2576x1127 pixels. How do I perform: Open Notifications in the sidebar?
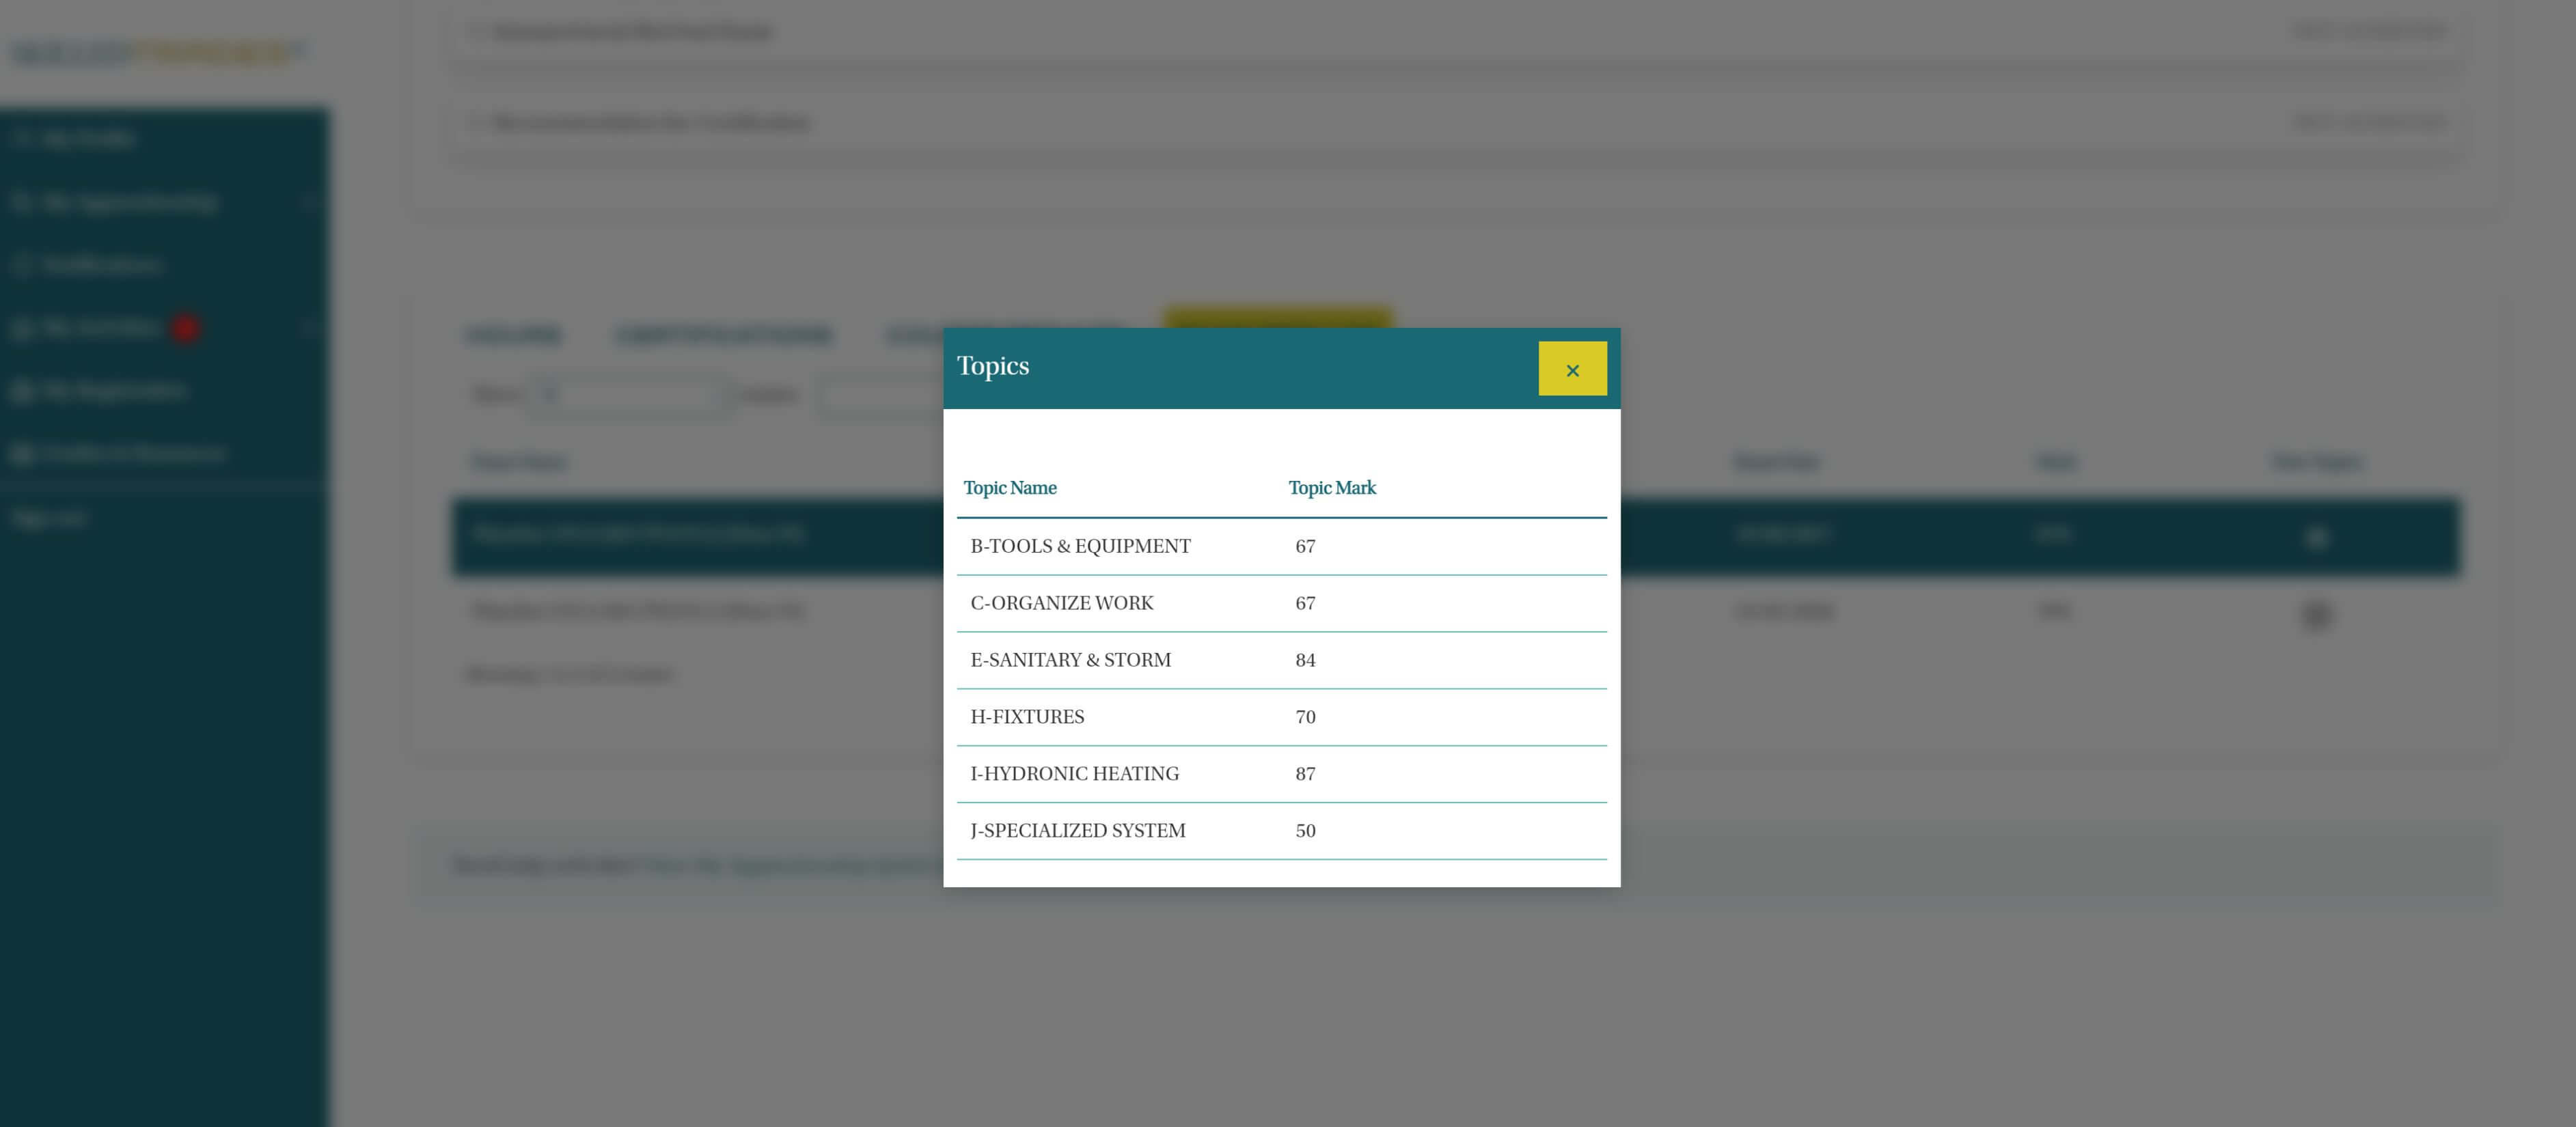(101, 265)
